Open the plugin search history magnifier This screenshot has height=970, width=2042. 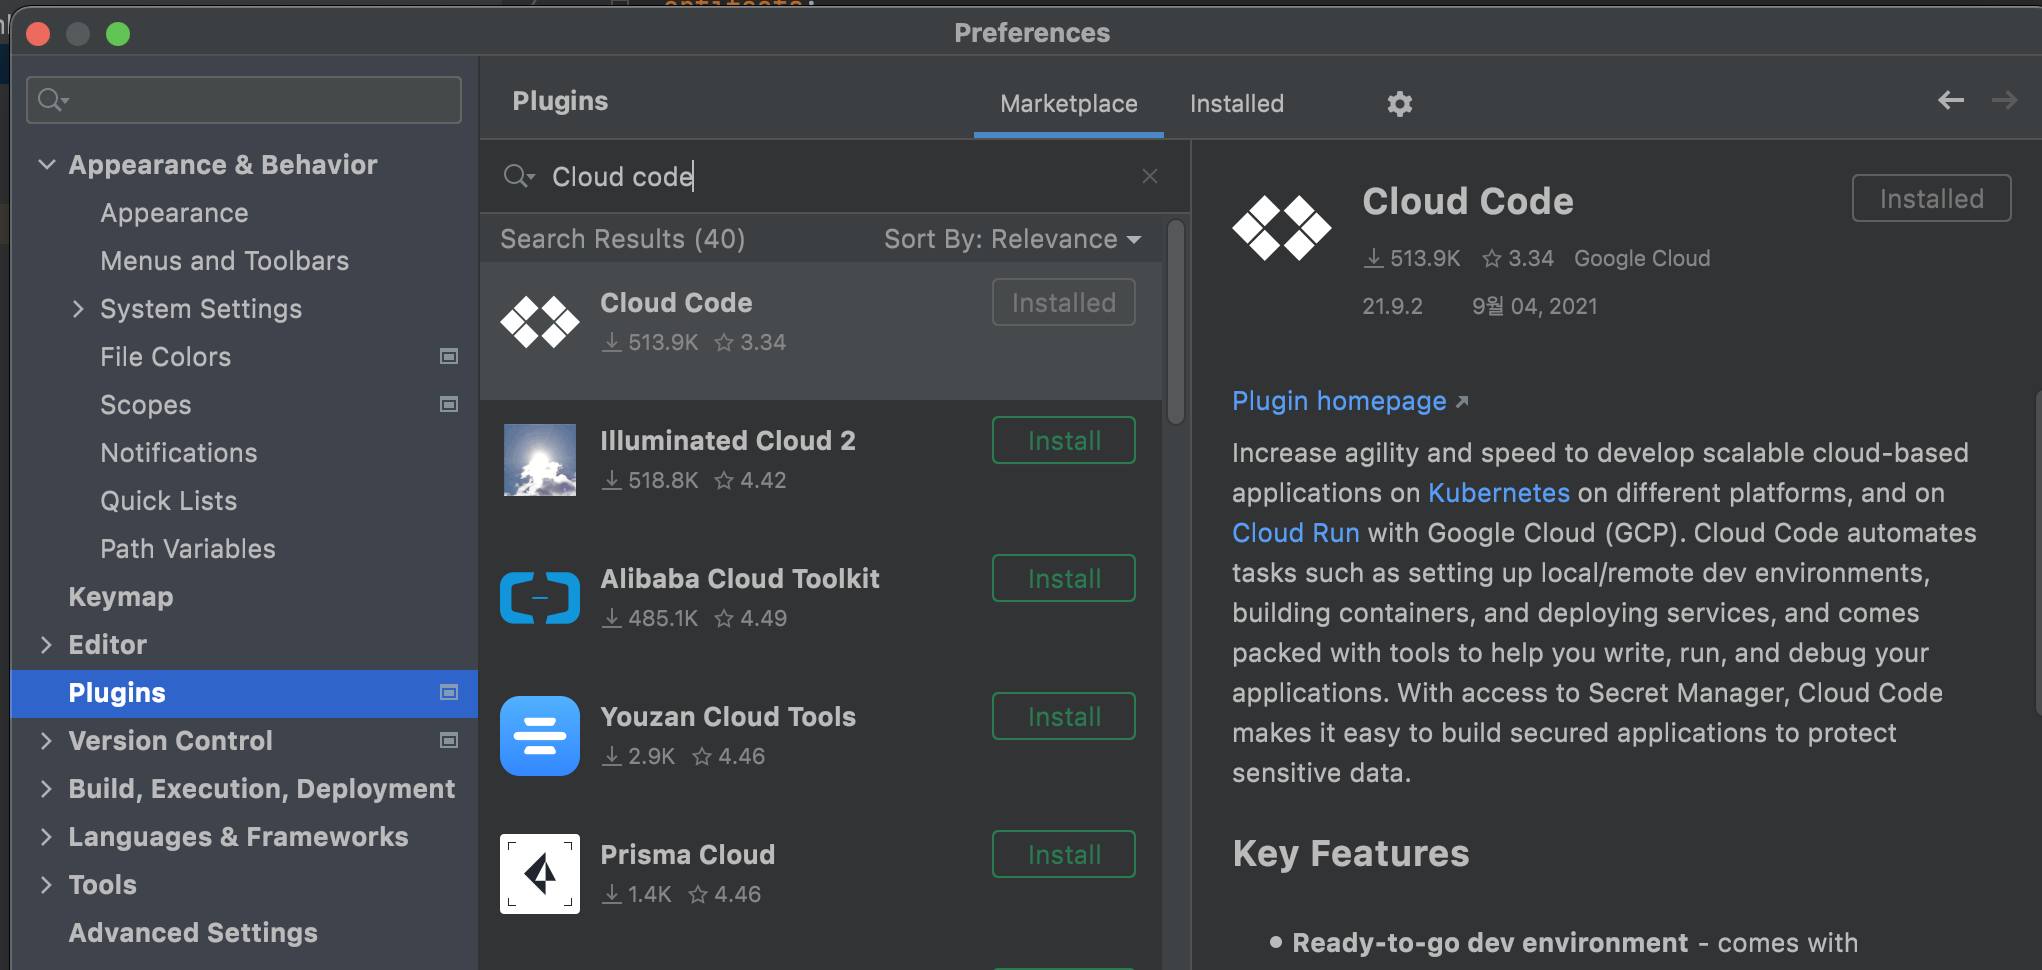pos(519,176)
